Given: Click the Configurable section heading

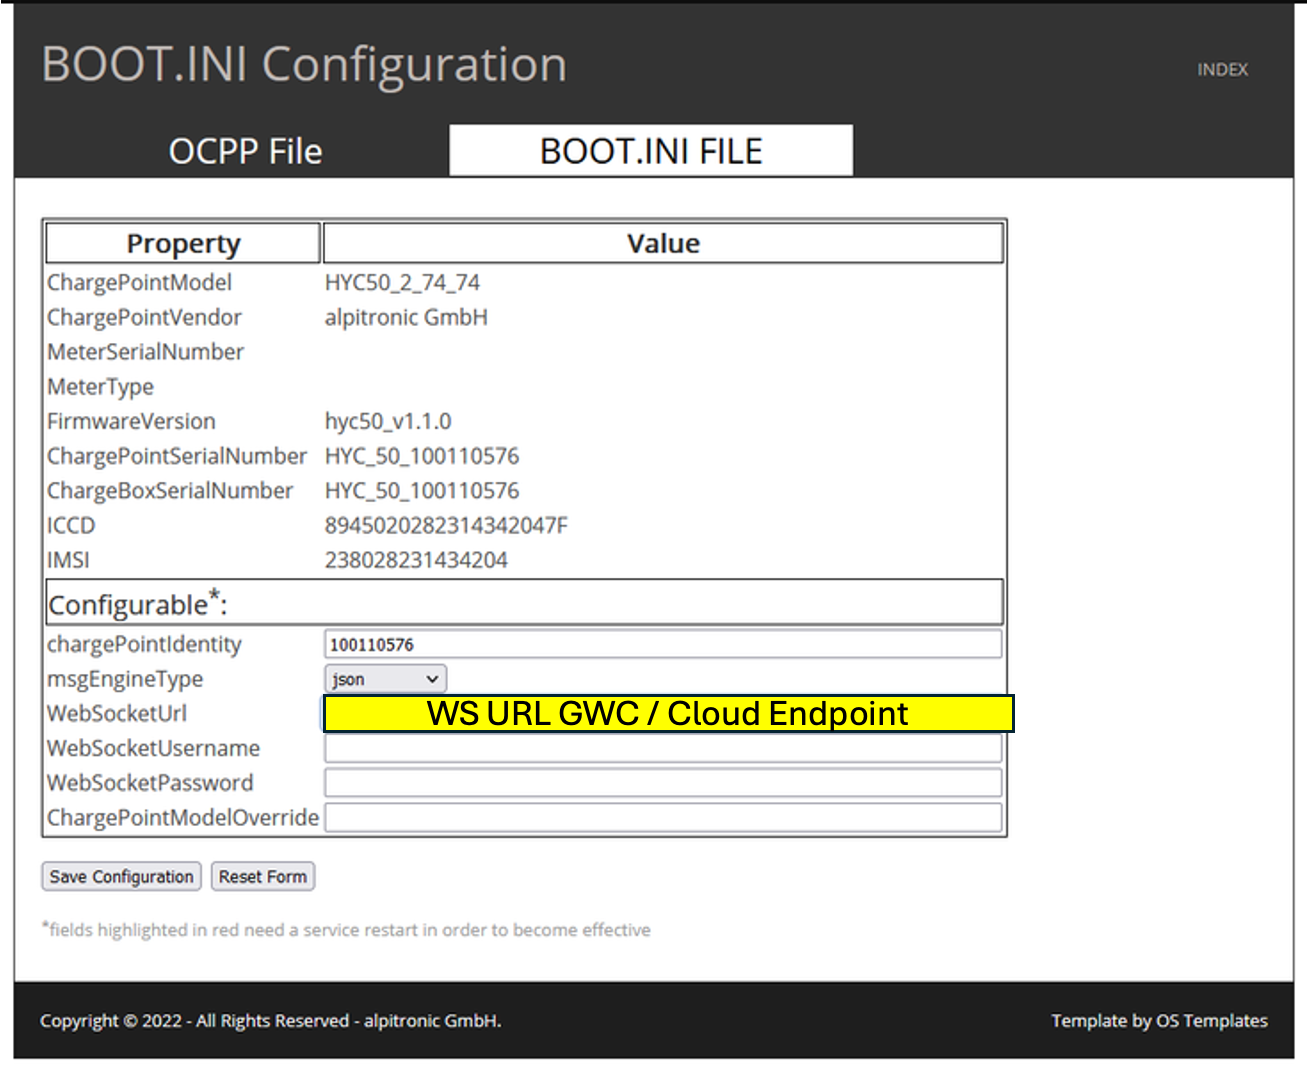Looking at the screenshot, I should pos(138,604).
